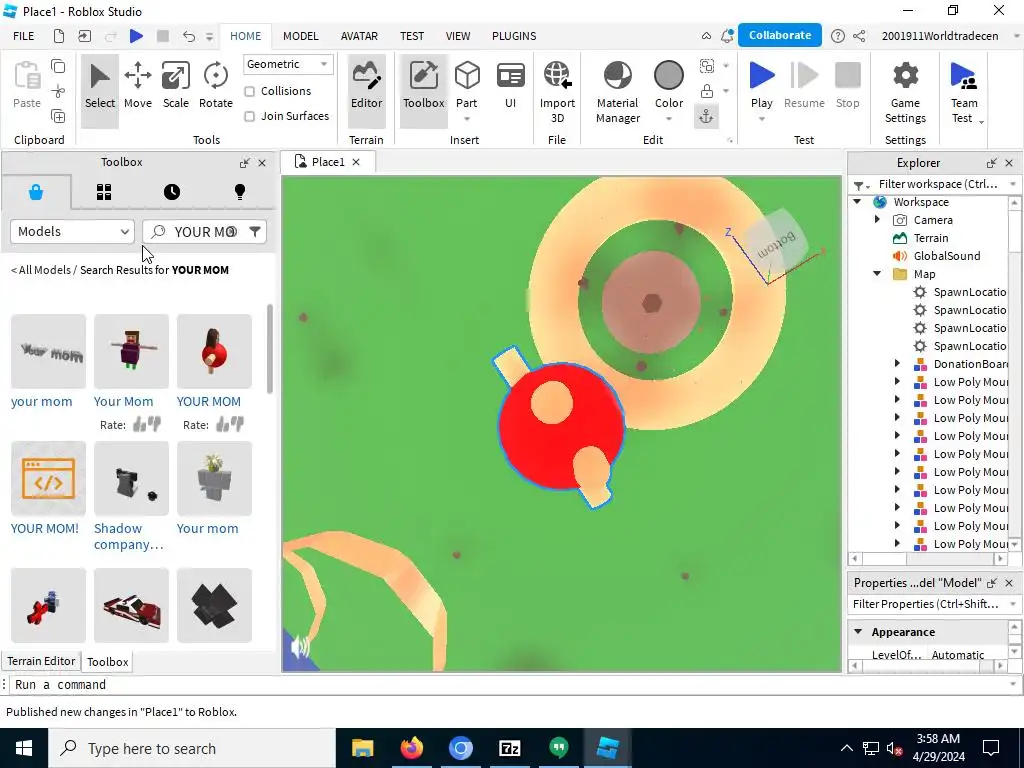Pick the Rotate tool
This screenshot has height=768, width=1024.
216,86
